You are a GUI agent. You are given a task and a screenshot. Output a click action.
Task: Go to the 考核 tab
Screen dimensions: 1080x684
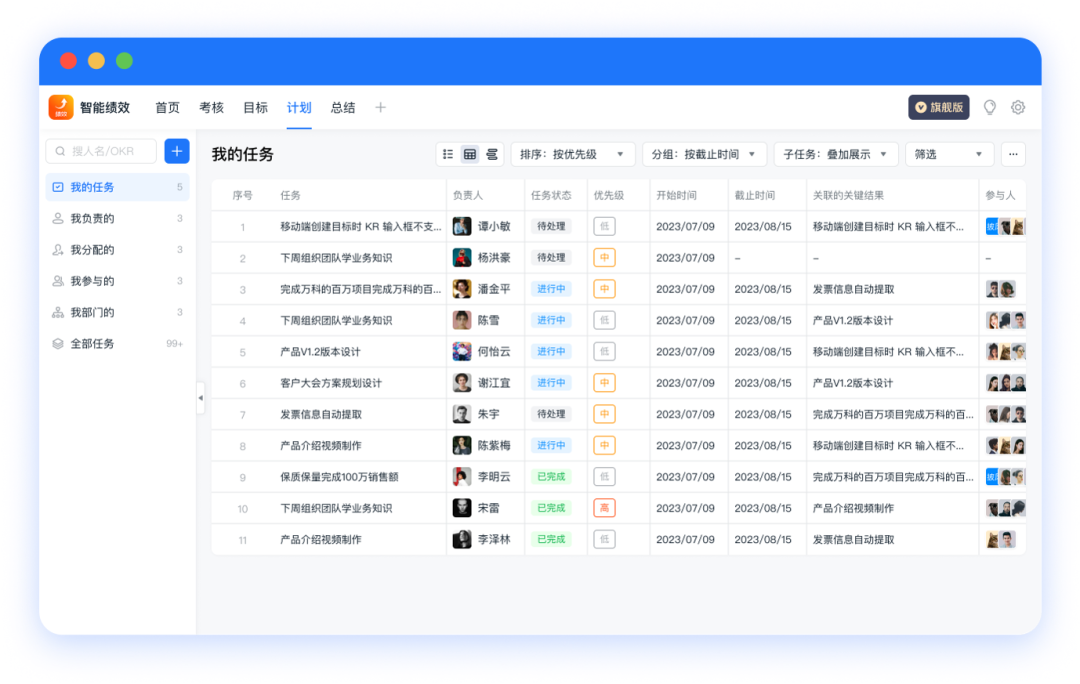[211, 107]
